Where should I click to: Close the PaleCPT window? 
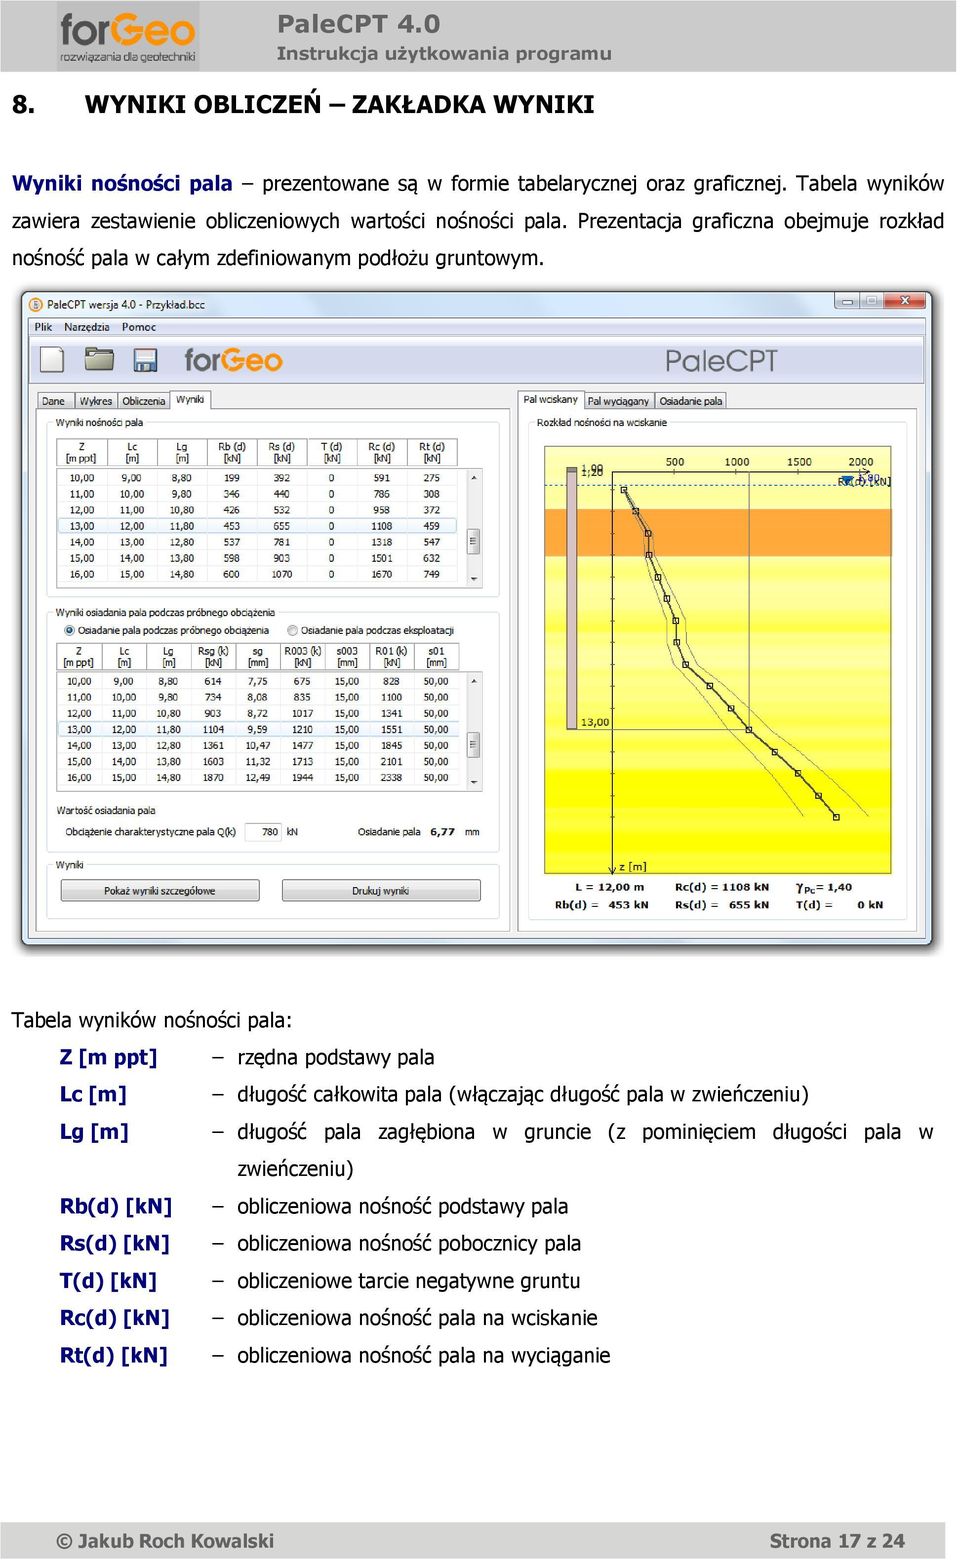click(905, 301)
